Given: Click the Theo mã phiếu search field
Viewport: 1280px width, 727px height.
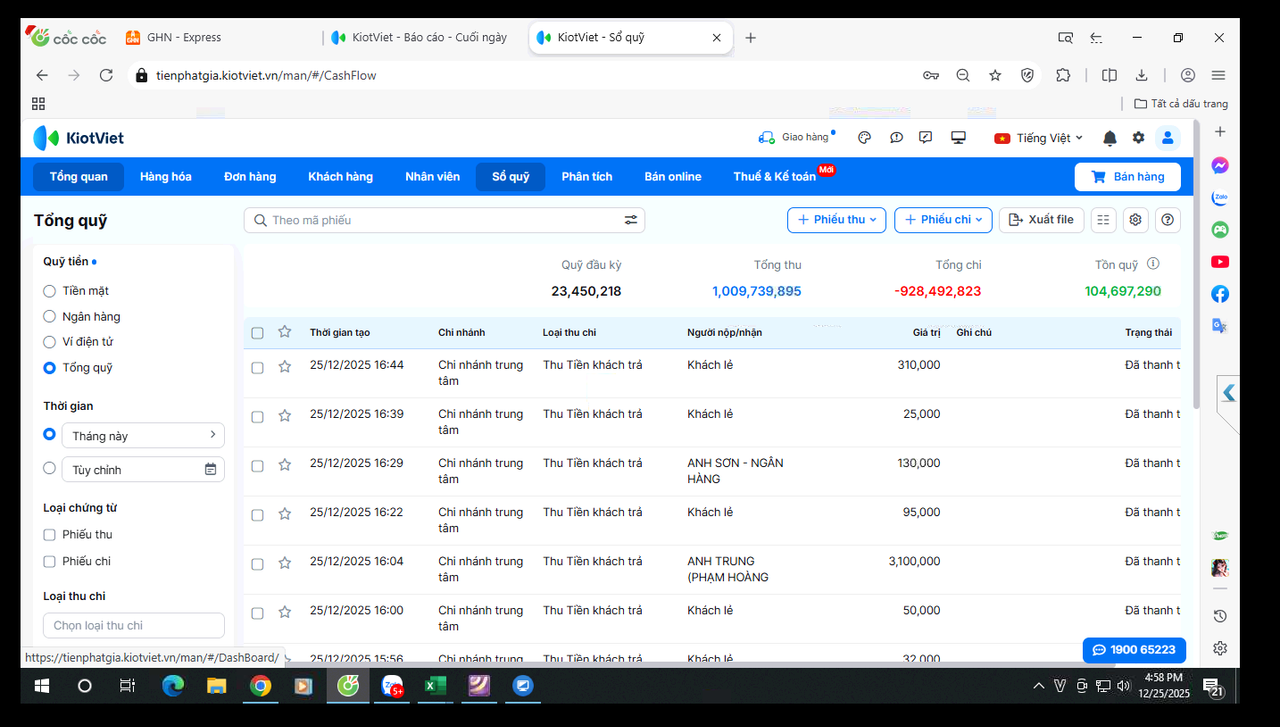Looking at the screenshot, I should click(x=420, y=219).
